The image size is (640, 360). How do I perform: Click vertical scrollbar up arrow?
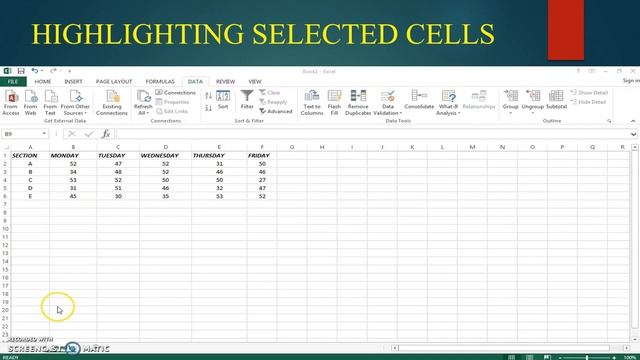(x=635, y=147)
